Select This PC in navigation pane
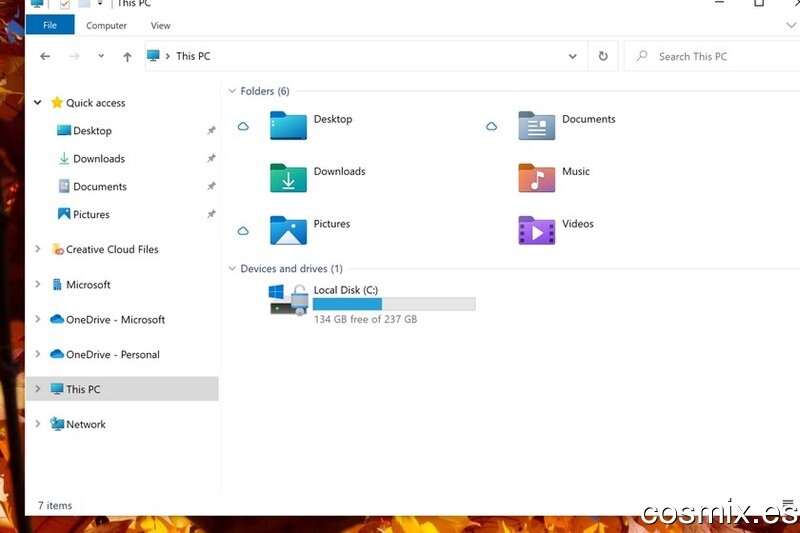The width and height of the screenshot is (800, 533). 83,389
